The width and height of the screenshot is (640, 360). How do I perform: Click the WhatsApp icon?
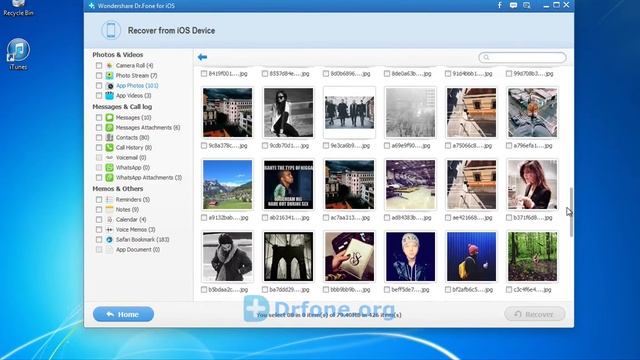(x=109, y=167)
